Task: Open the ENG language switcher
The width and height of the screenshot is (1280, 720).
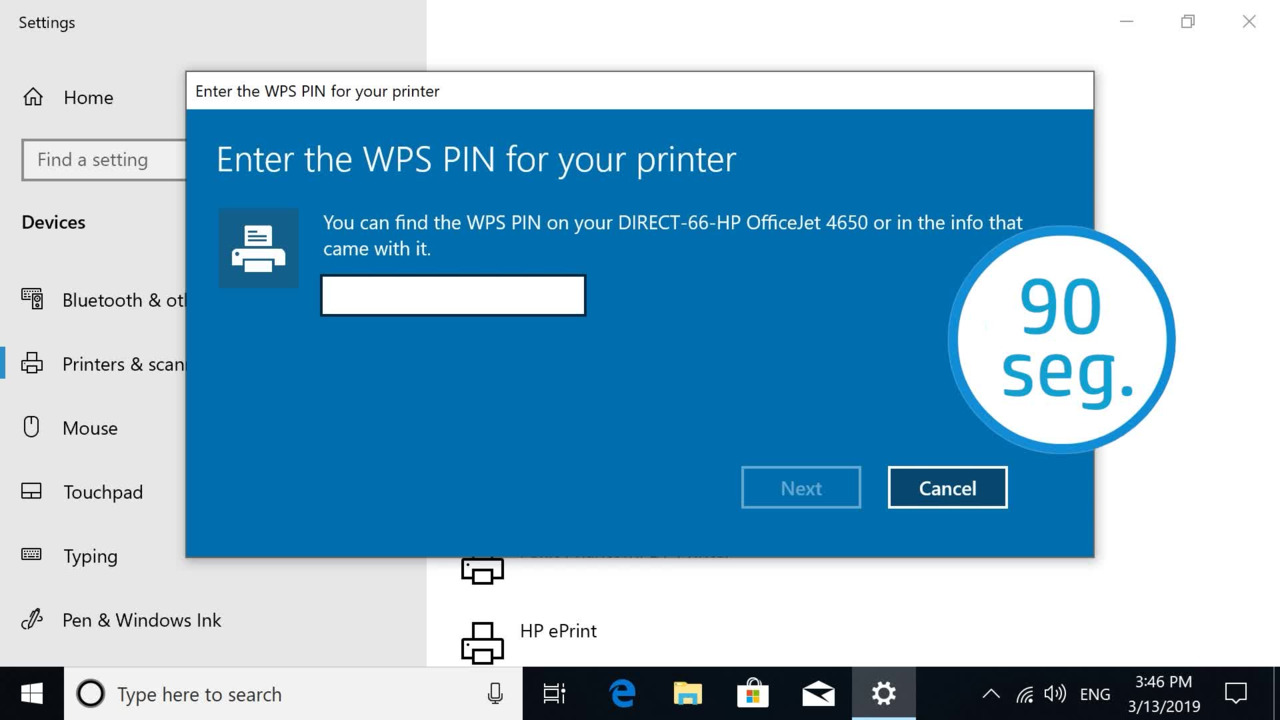Action: 1094,693
